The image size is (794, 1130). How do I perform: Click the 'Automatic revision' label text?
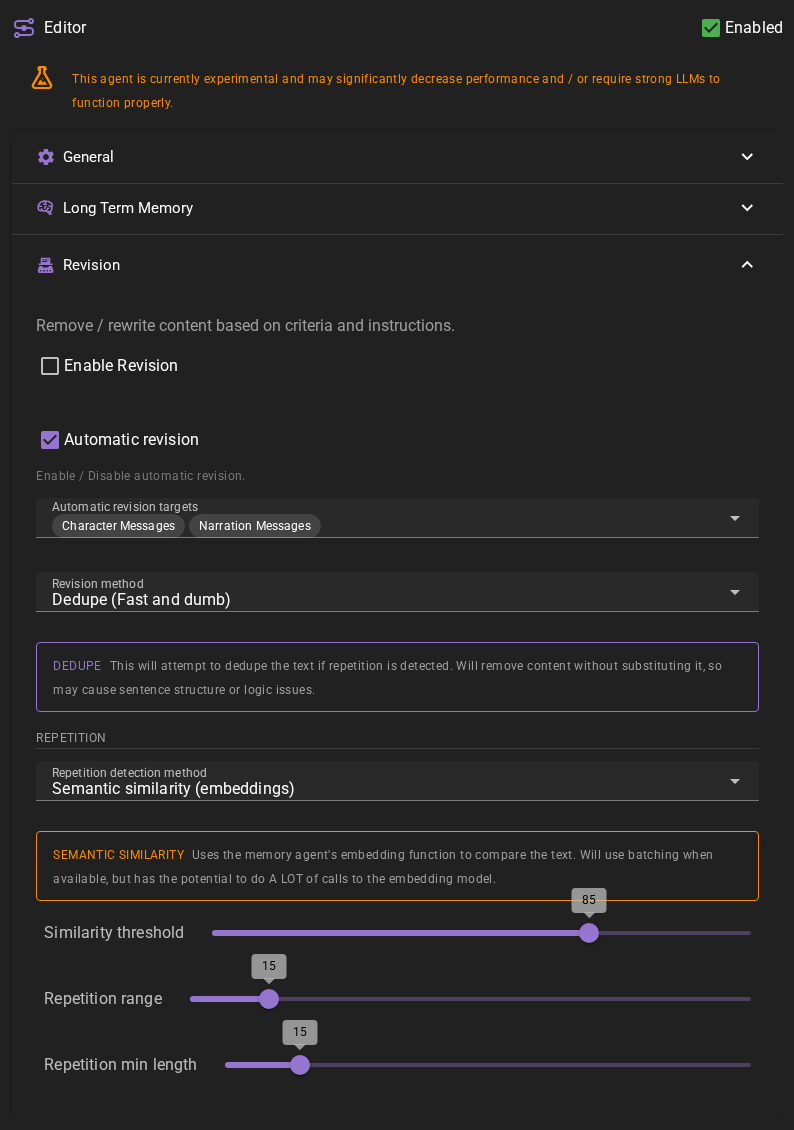tap(131, 440)
